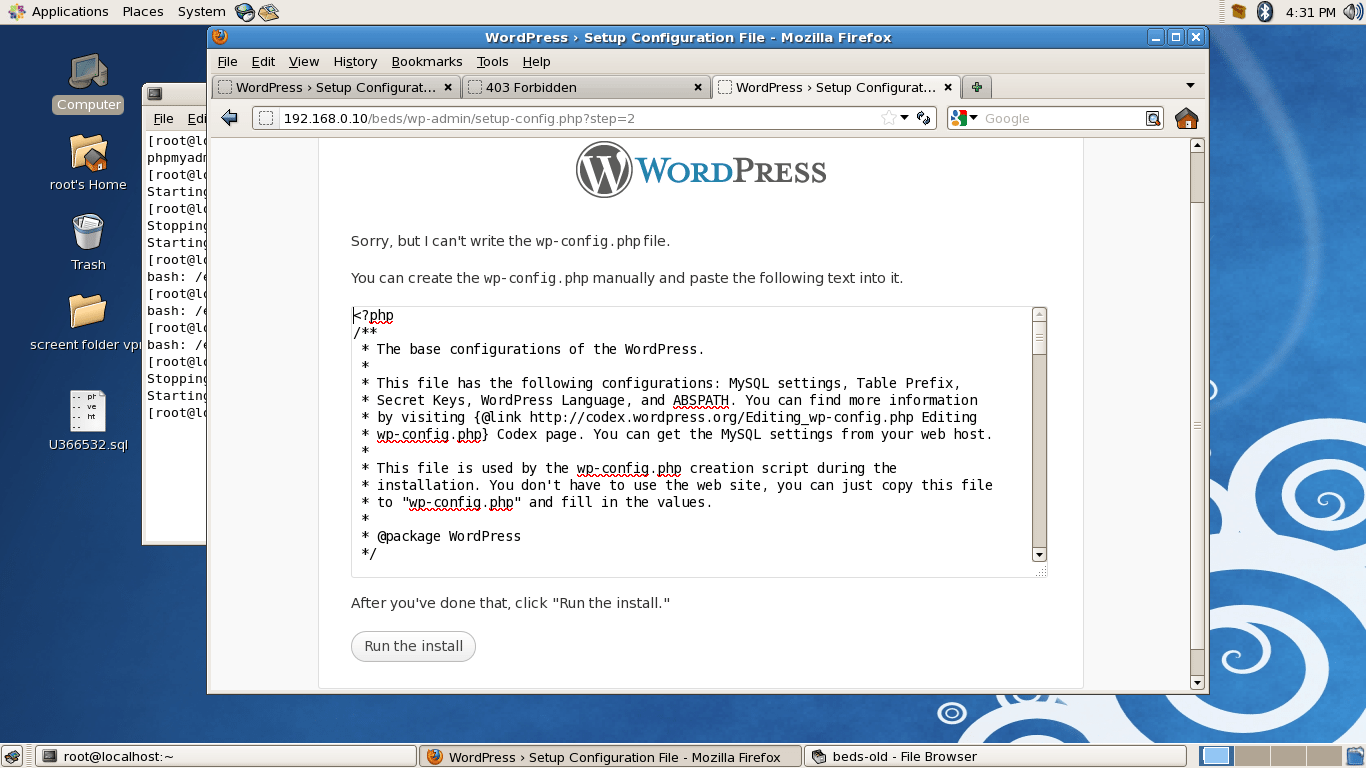Click the clock showing 4:31 PM
This screenshot has width=1366, height=768.
1310,12
